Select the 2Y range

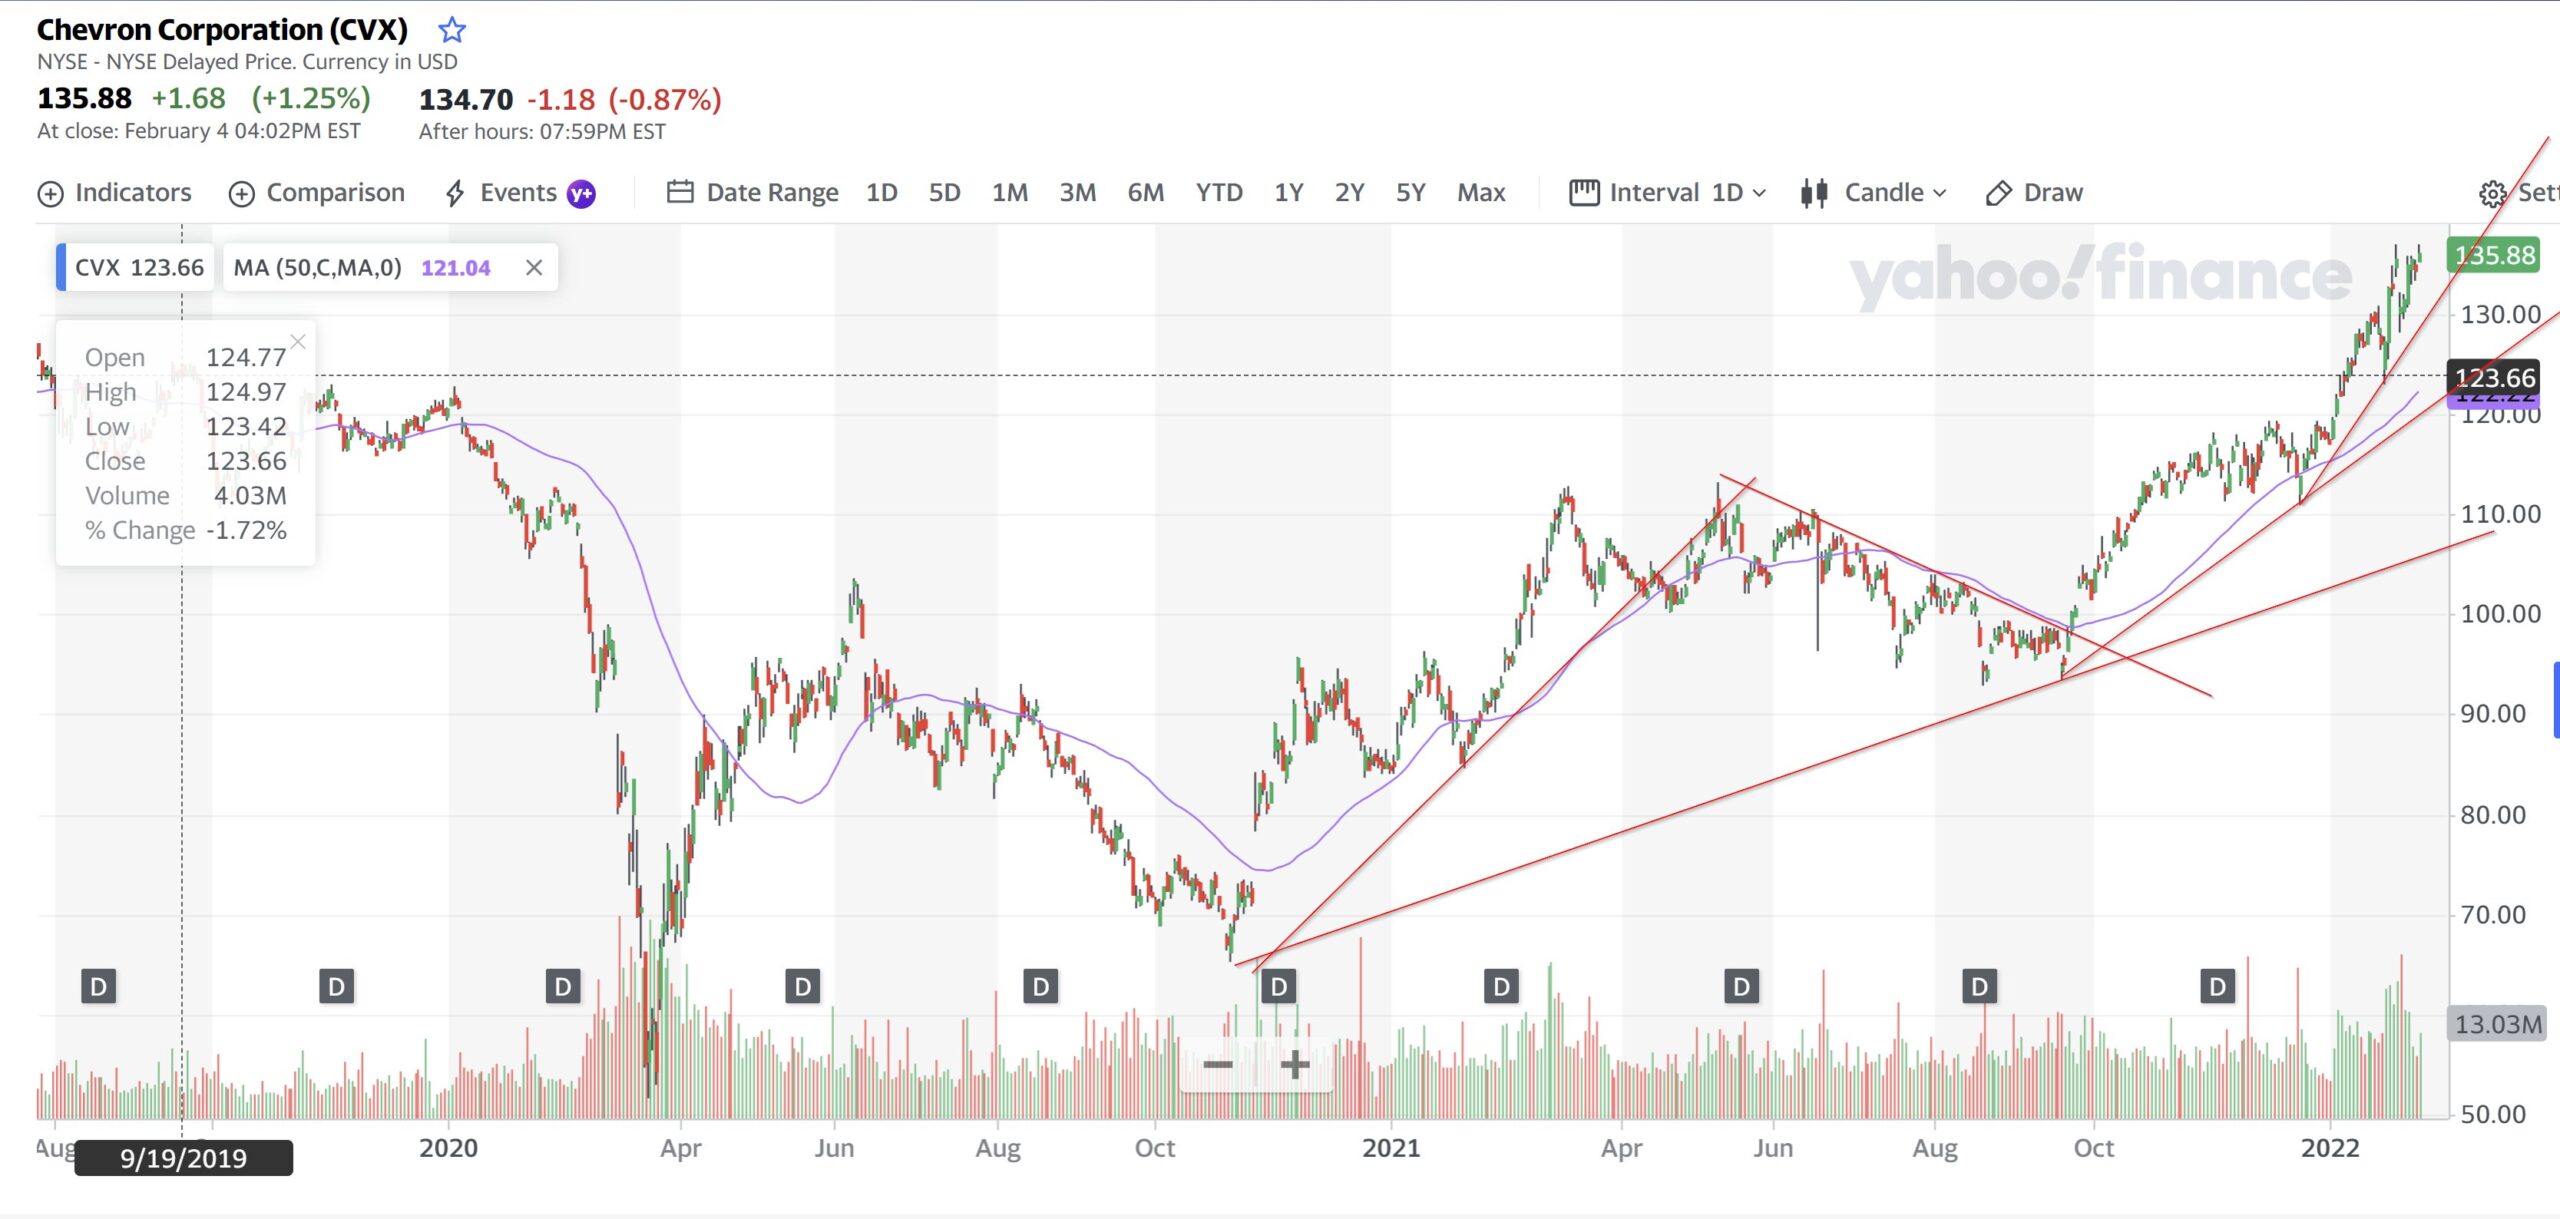click(1349, 192)
